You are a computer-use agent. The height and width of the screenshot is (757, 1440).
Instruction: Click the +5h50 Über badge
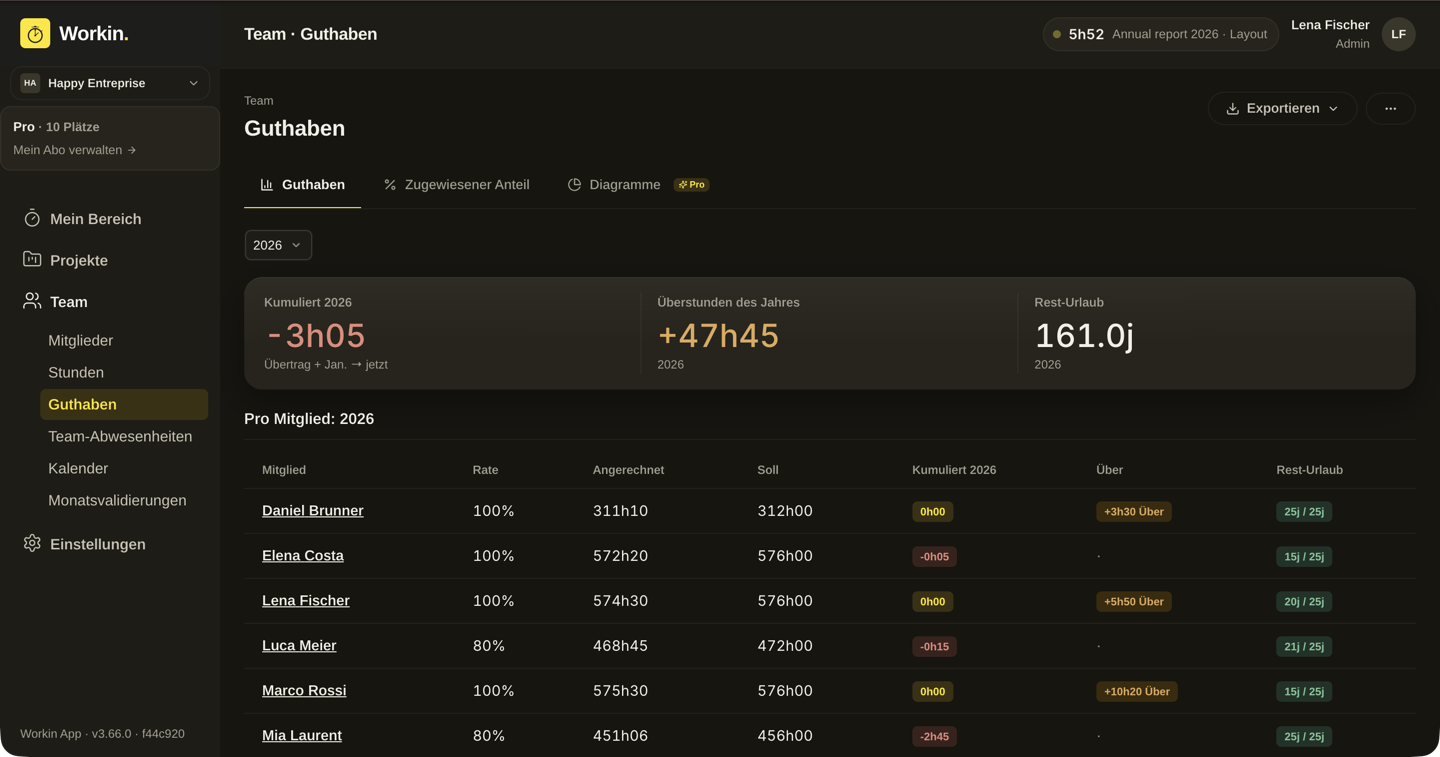1134,602
